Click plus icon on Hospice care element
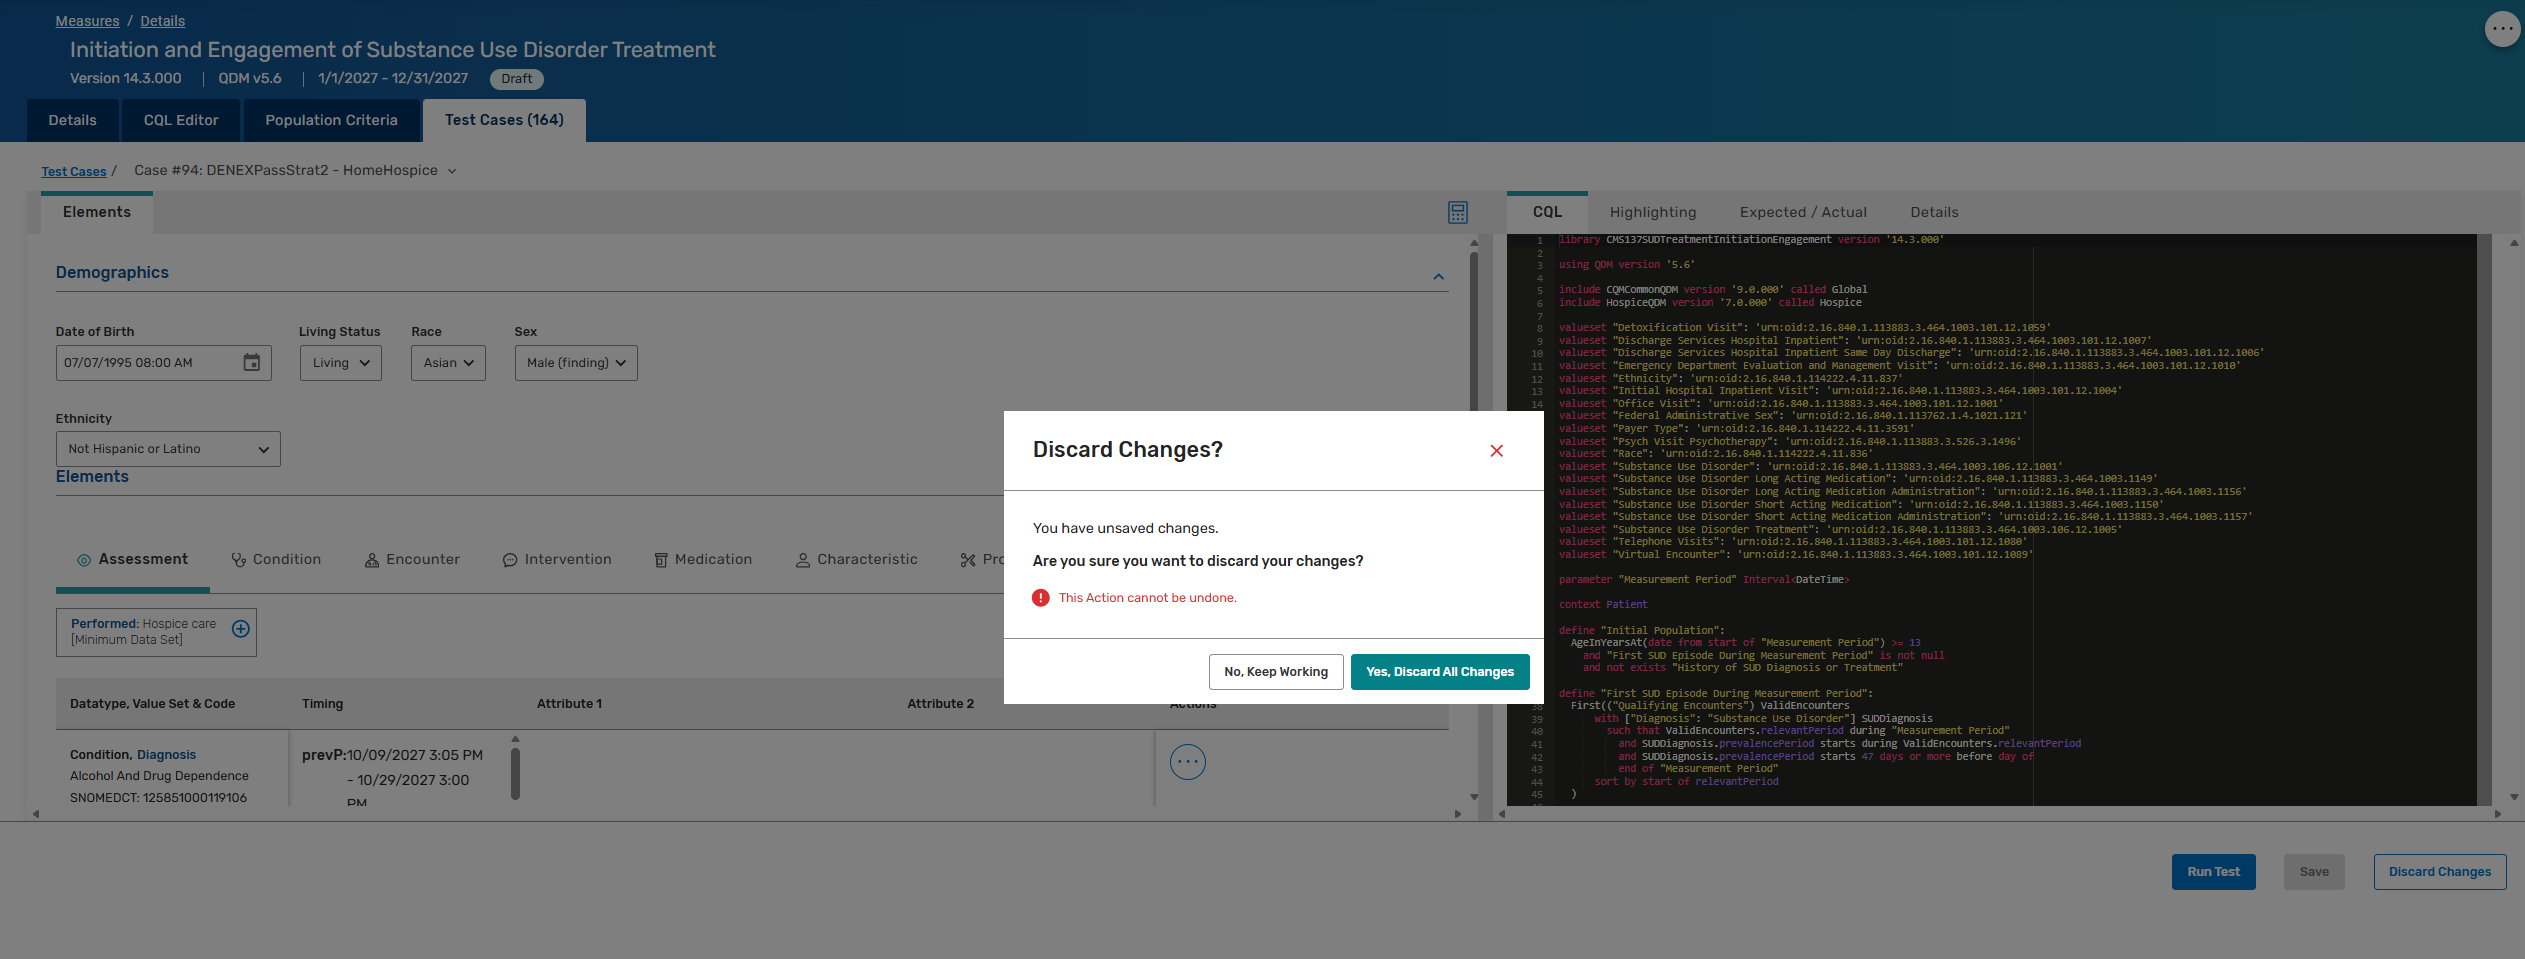 241,629
